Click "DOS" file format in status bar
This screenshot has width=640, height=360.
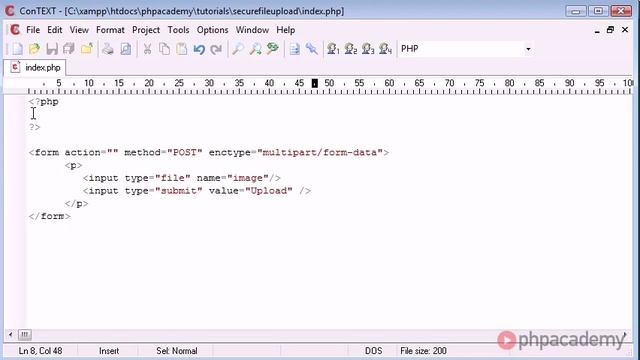(373, 351)
